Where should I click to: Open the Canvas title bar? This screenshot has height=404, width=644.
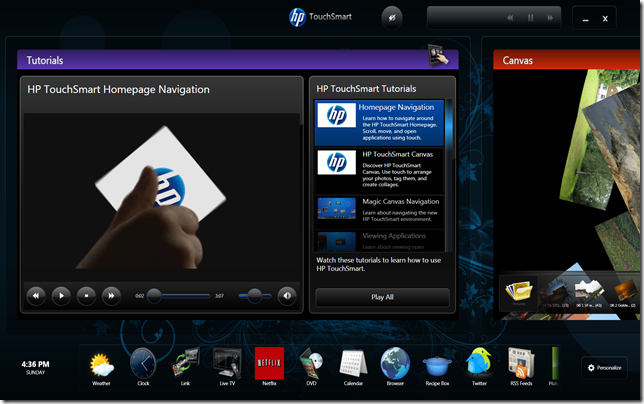pos(568,60)
